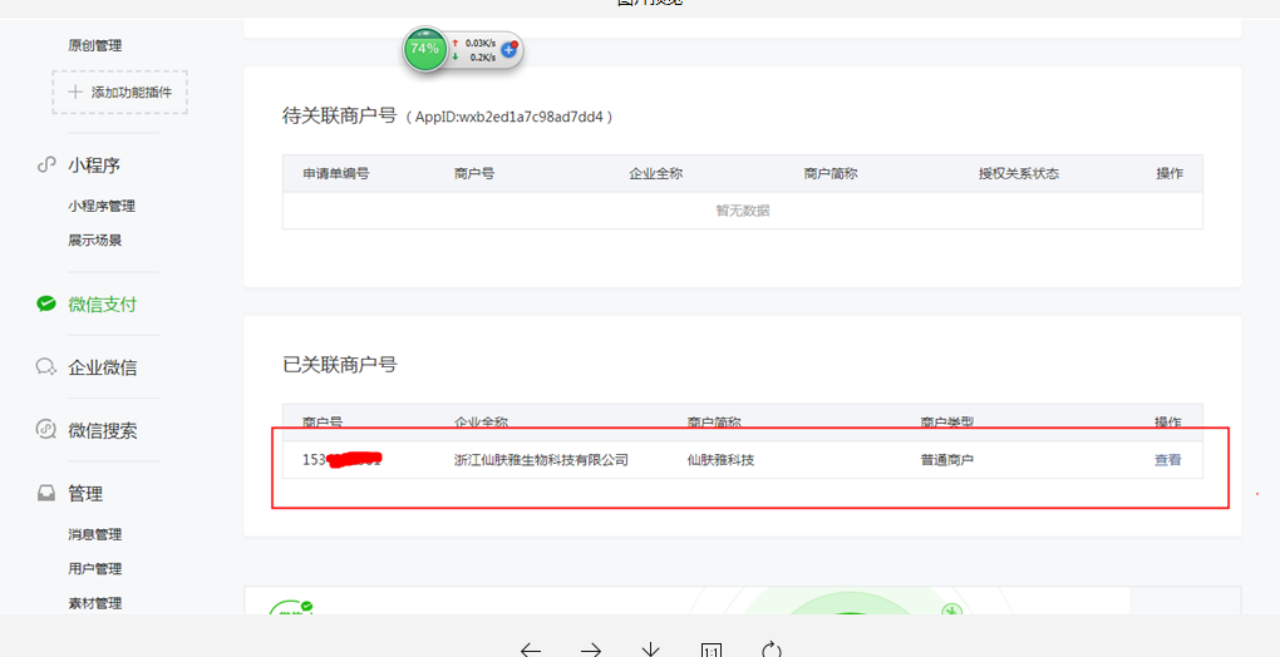1280x657 pixels.
Task: Click the 小程序 link icon in sidebar
Action: pyautogui.click(x=46, y=165)
